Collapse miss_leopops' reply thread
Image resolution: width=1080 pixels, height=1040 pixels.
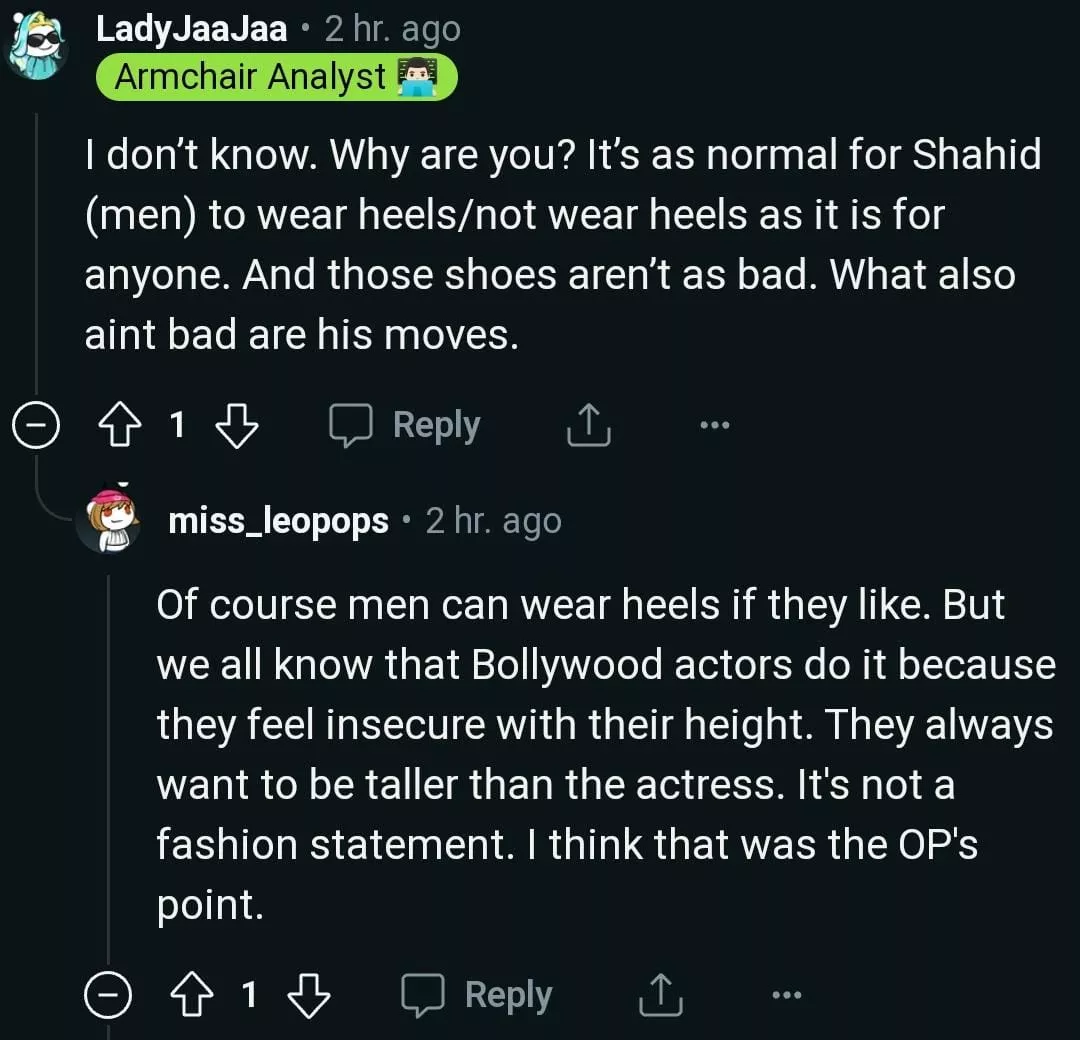click(107, 995)
